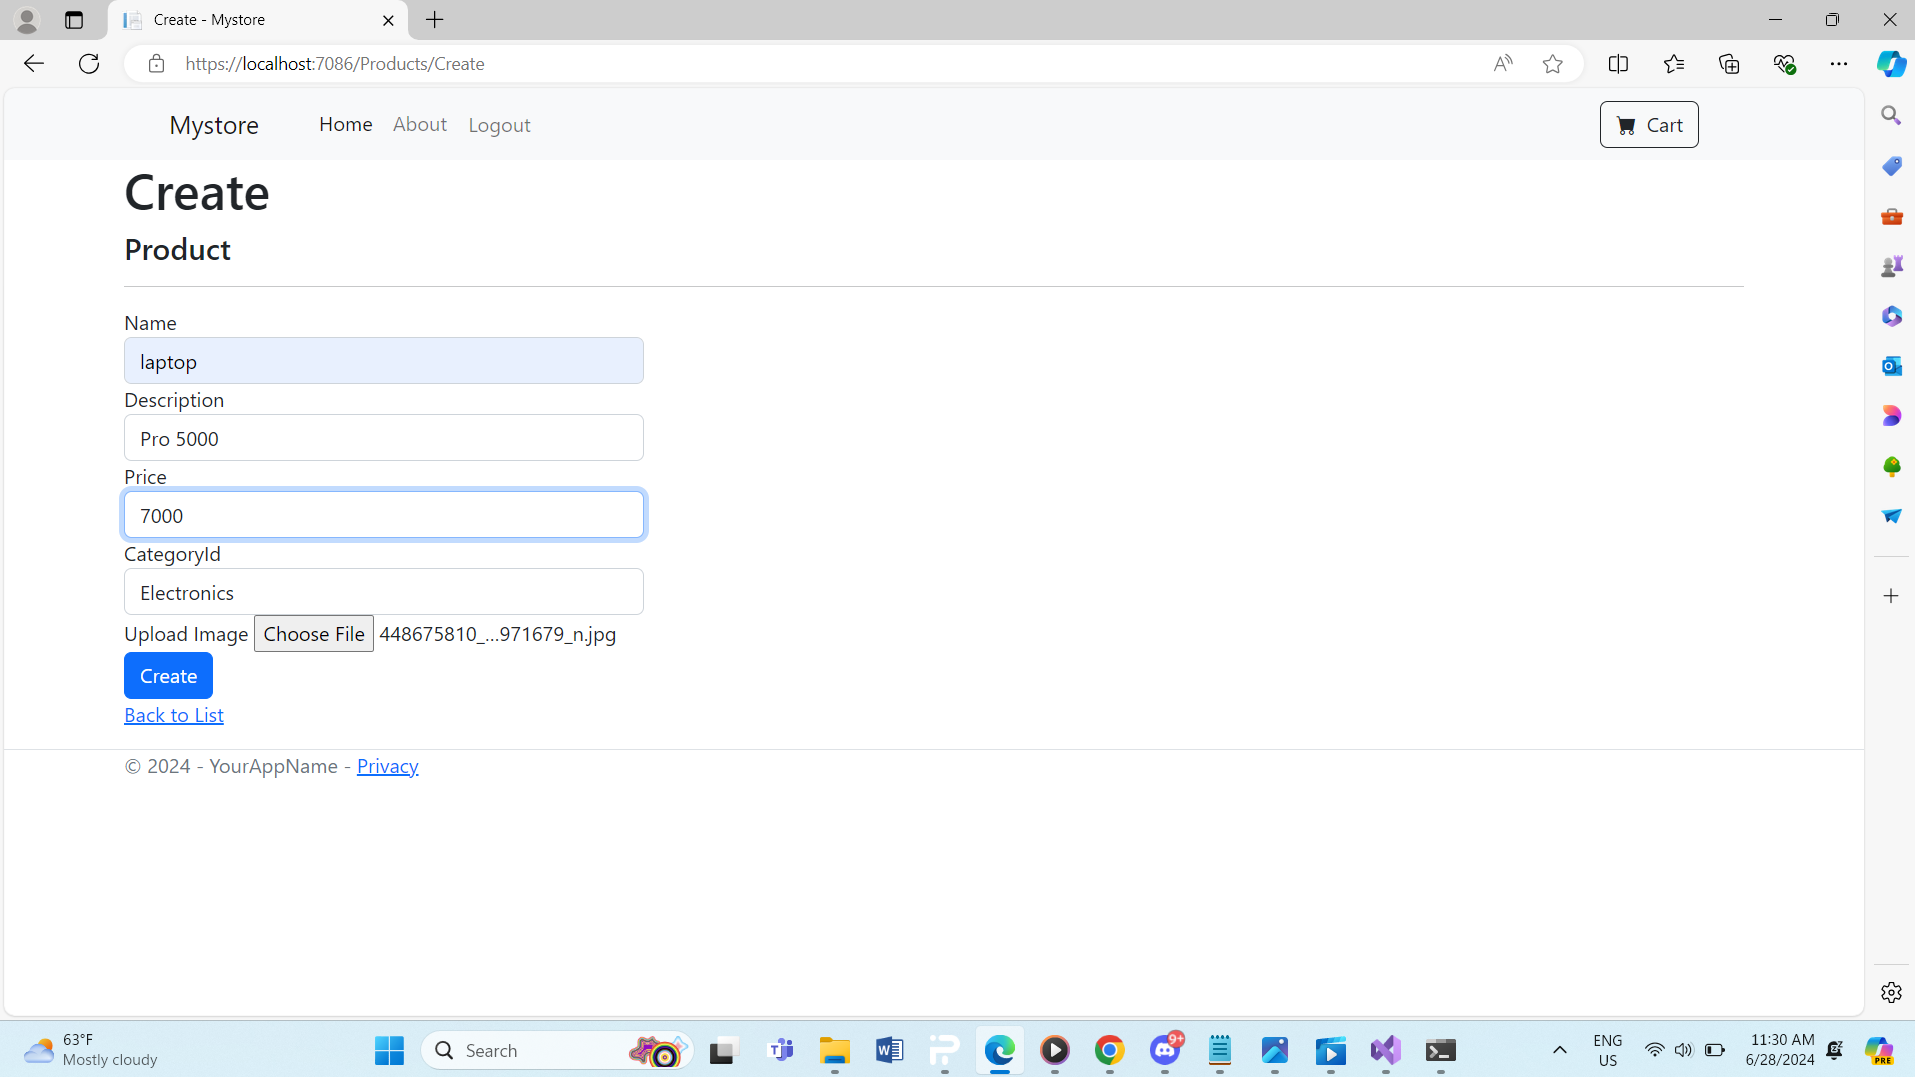
Task: Add this page to favorites
Action: tap(1553, 64)
